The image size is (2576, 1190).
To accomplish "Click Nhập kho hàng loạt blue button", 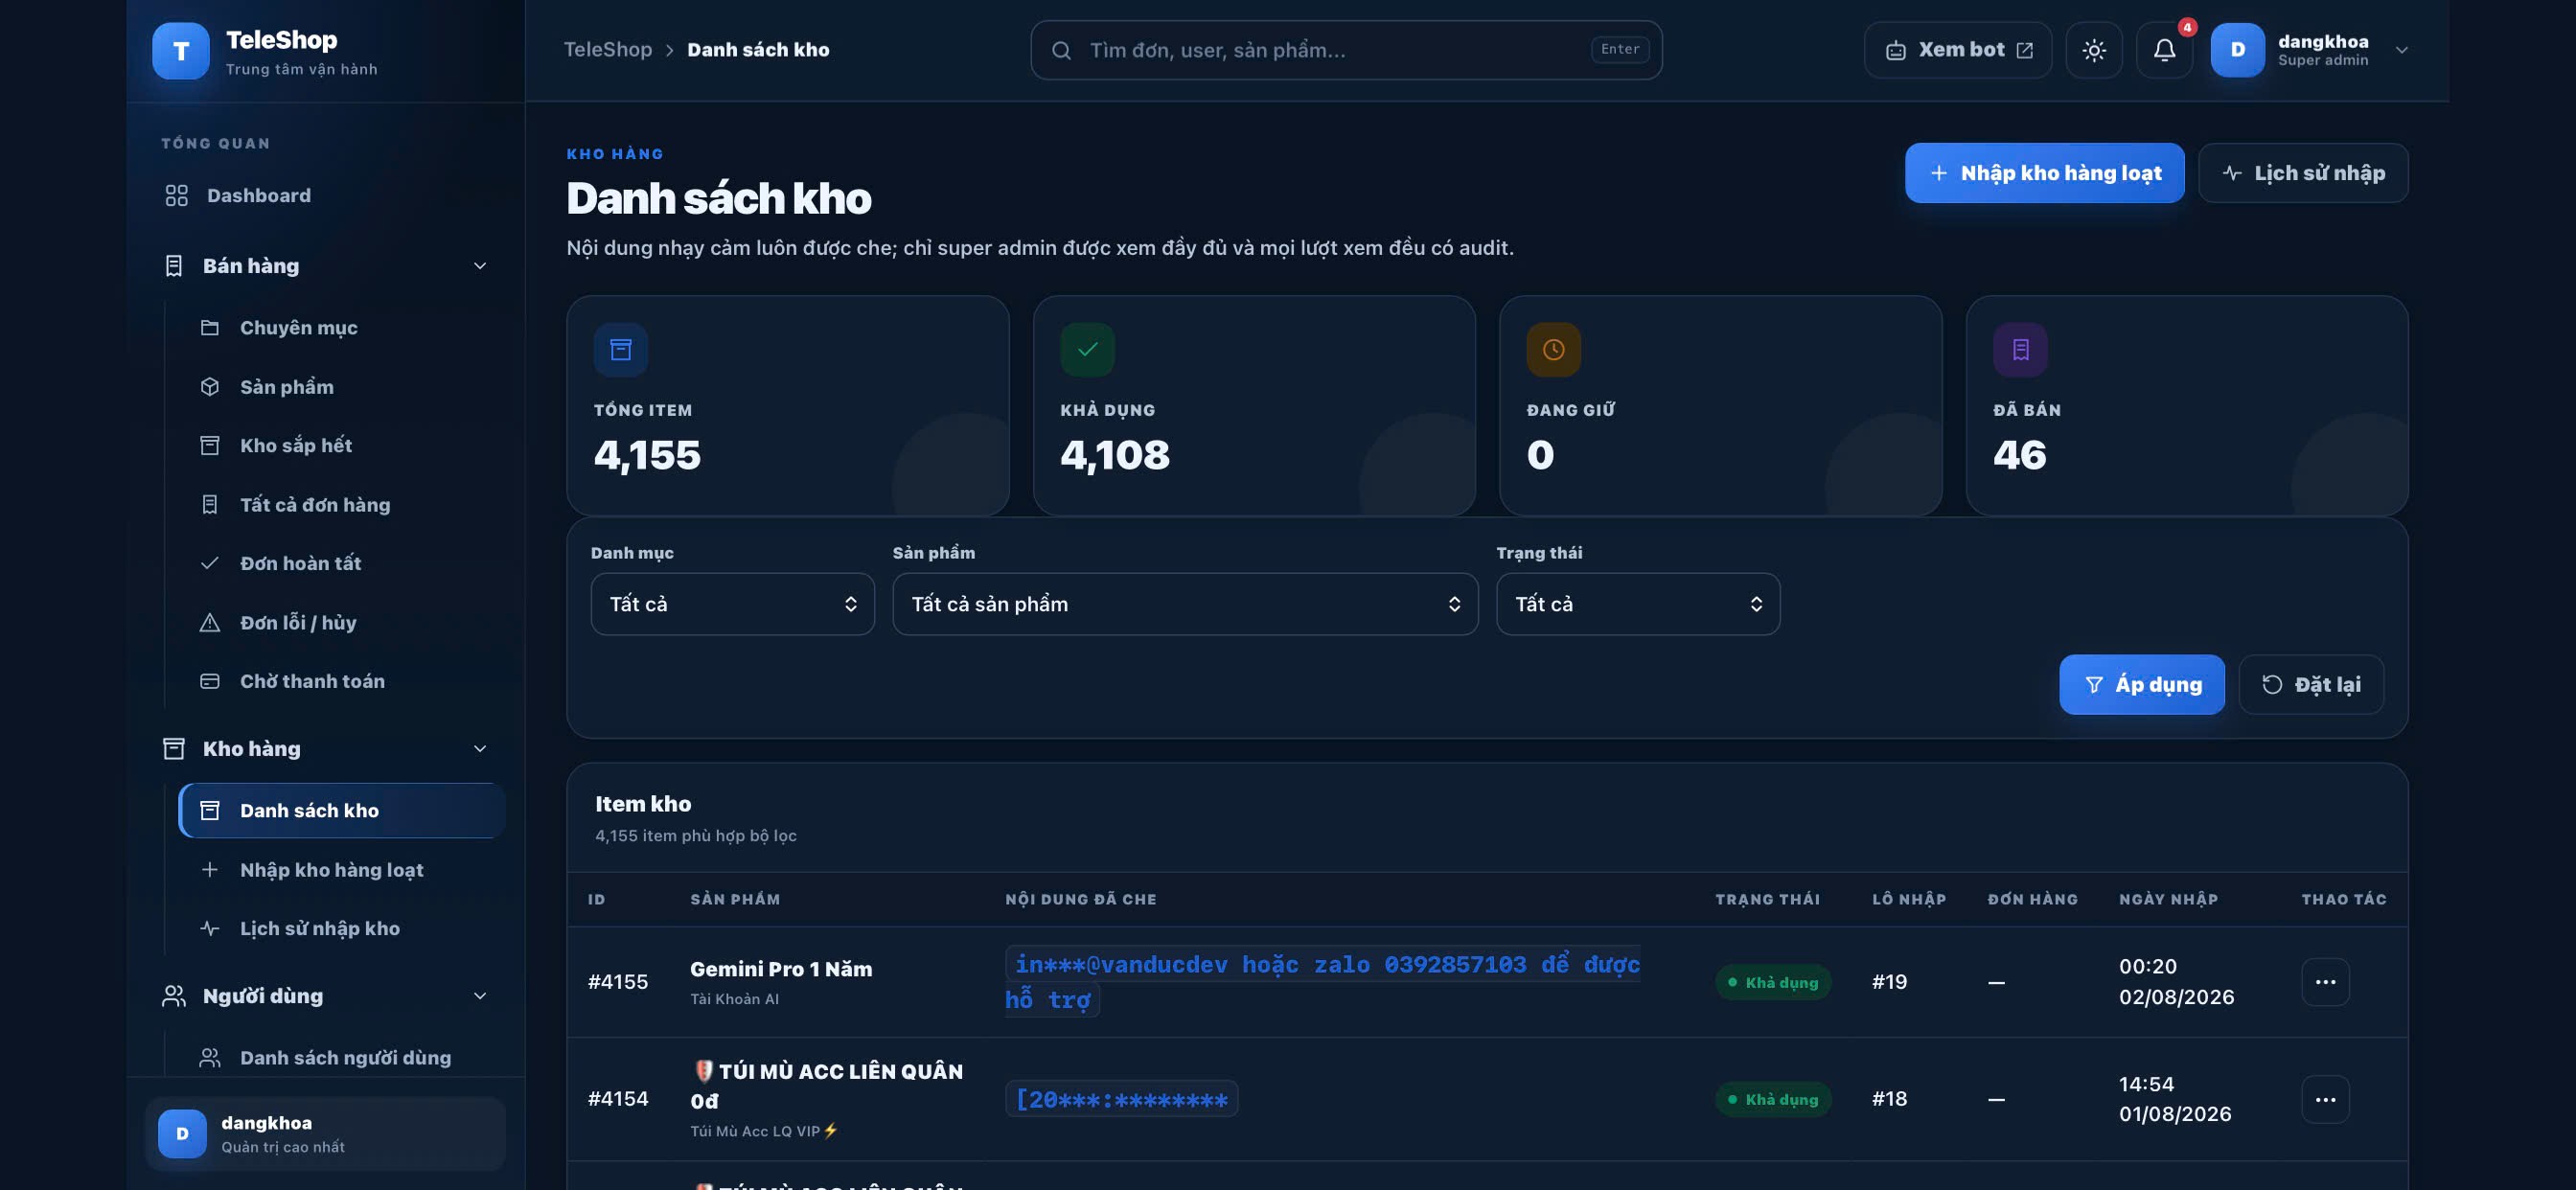I will tap(2044, 173).
